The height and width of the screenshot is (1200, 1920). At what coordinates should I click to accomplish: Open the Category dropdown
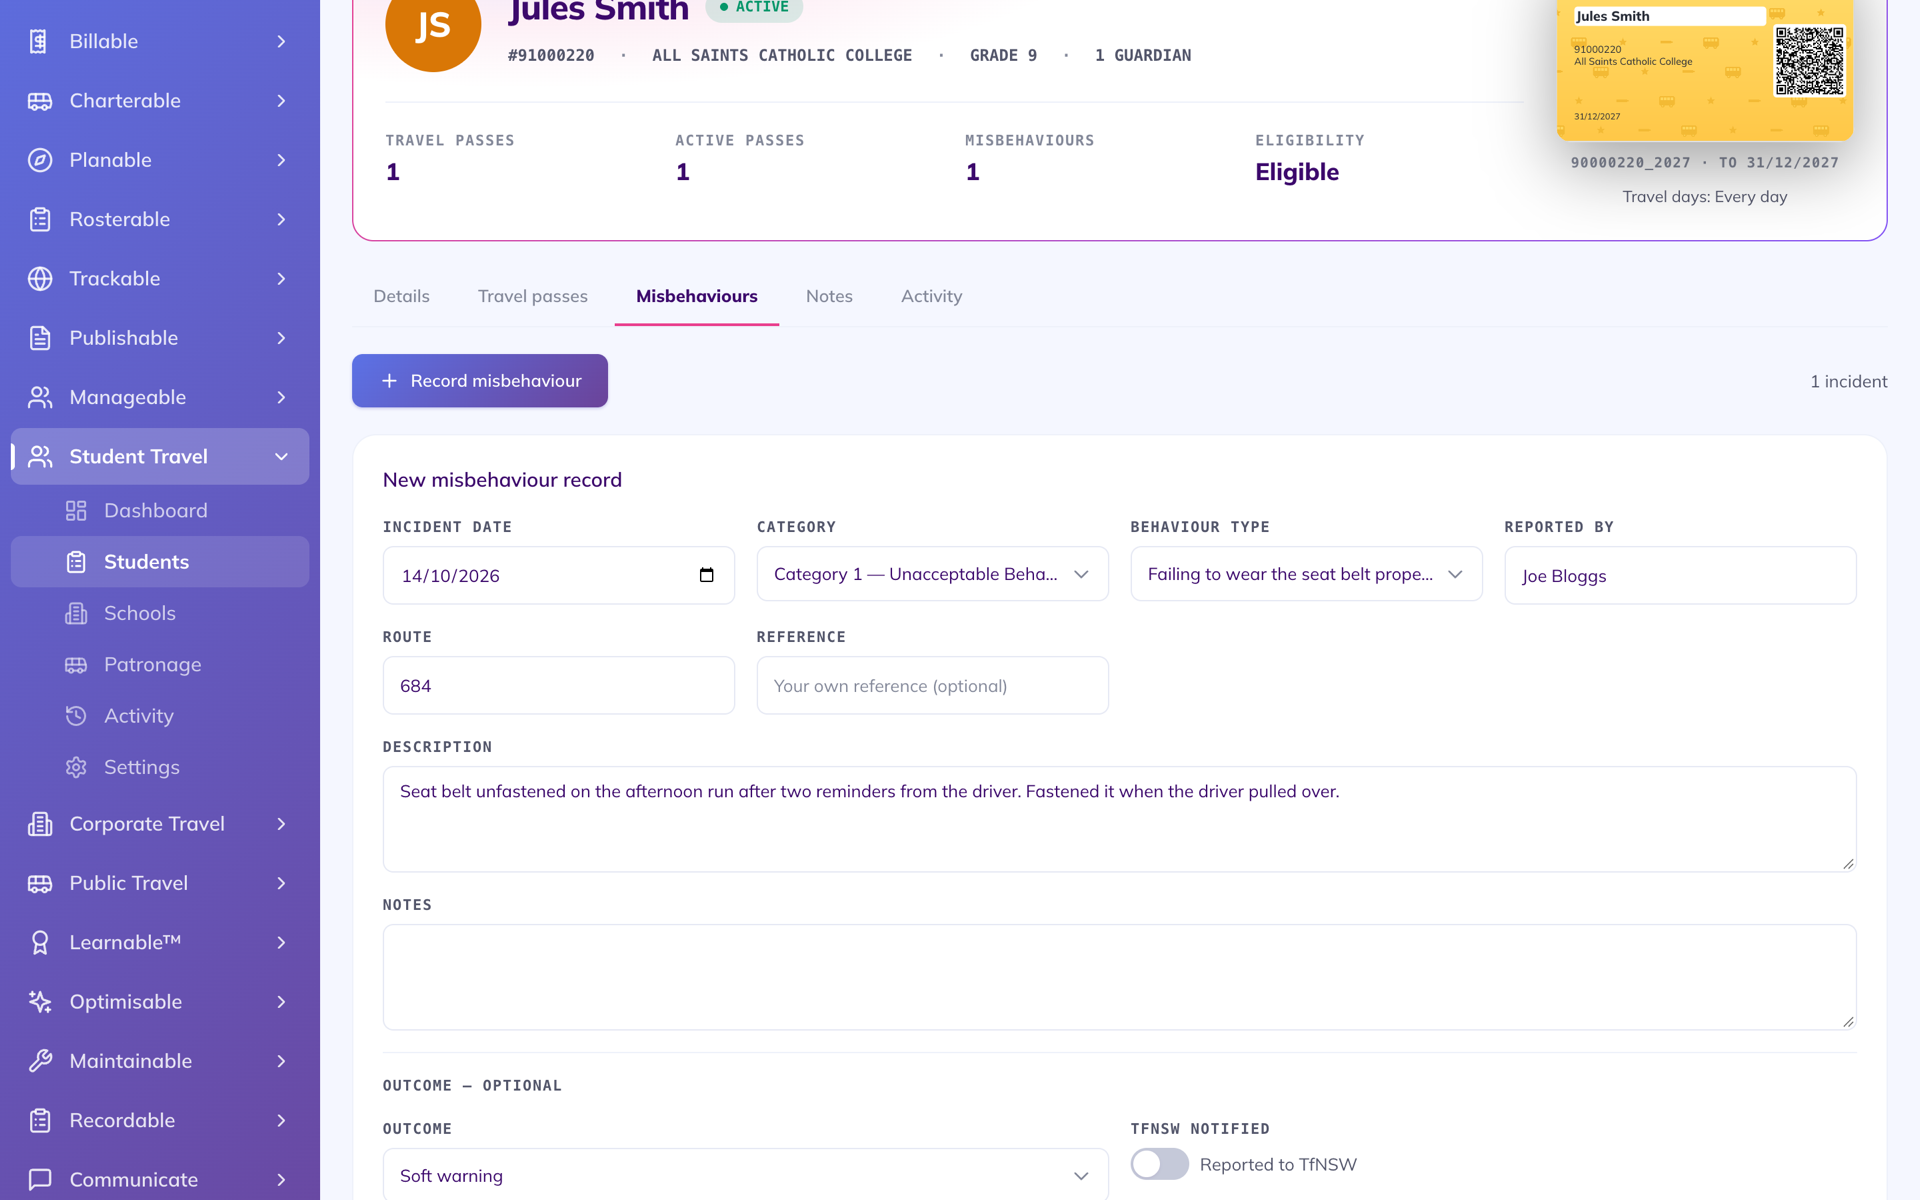coord(932,574)
